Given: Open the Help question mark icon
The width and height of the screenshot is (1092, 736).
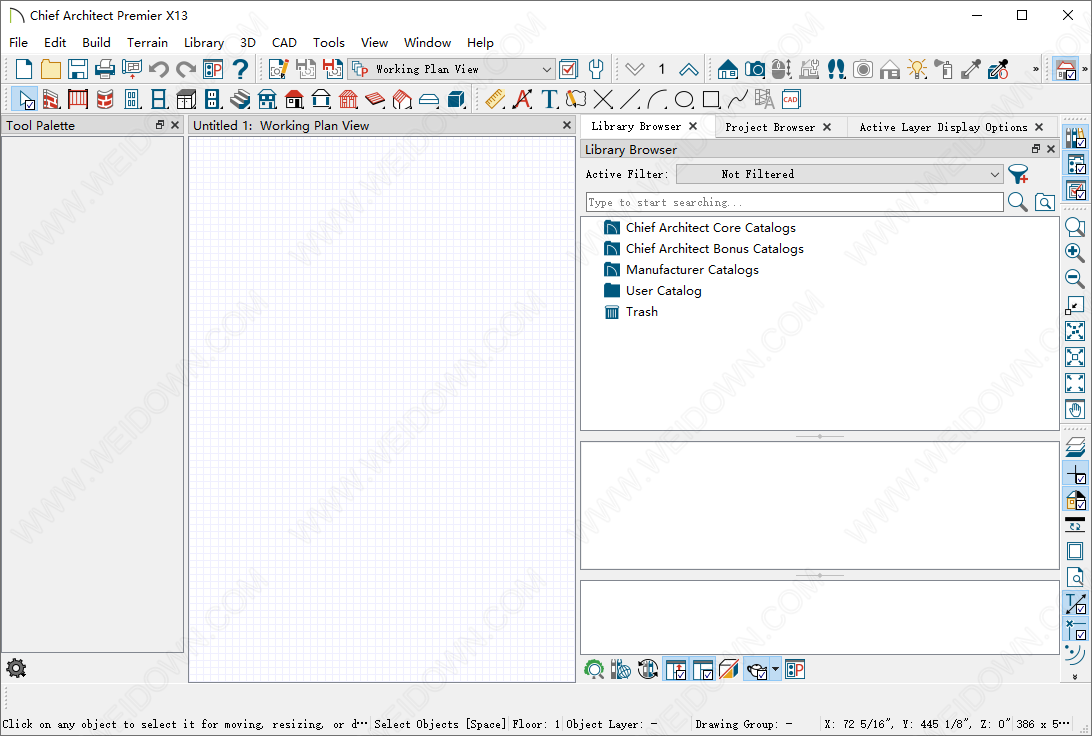Looking at the screenshot, I should 240,69.
